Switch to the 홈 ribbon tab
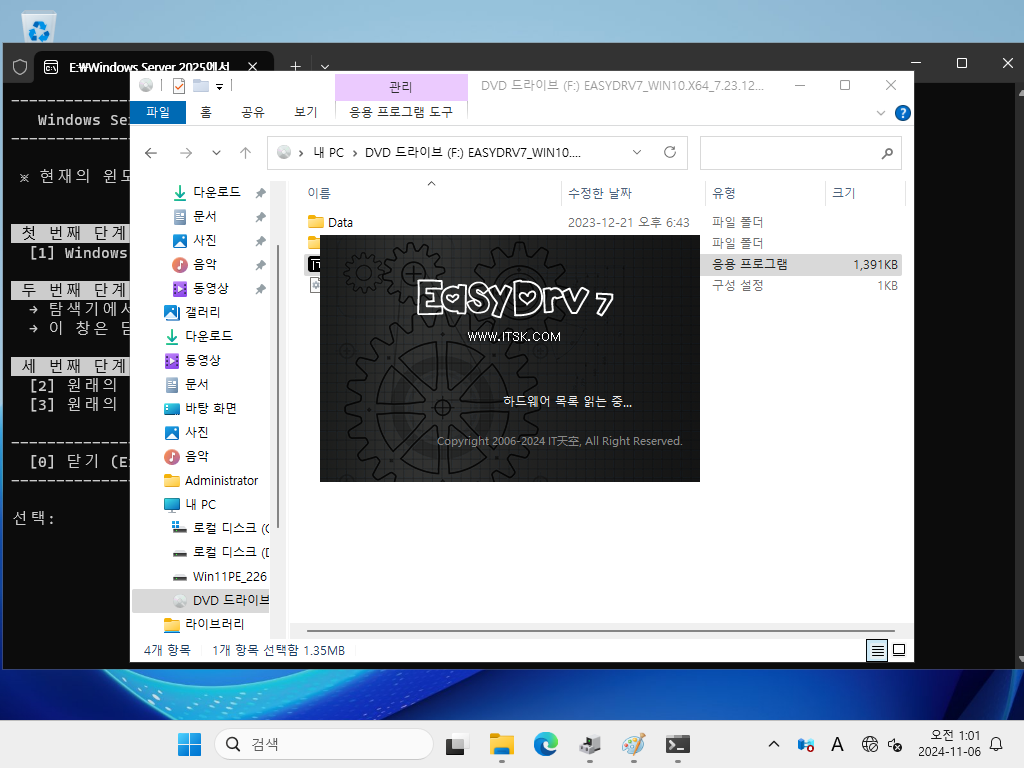 coord(206,112)
